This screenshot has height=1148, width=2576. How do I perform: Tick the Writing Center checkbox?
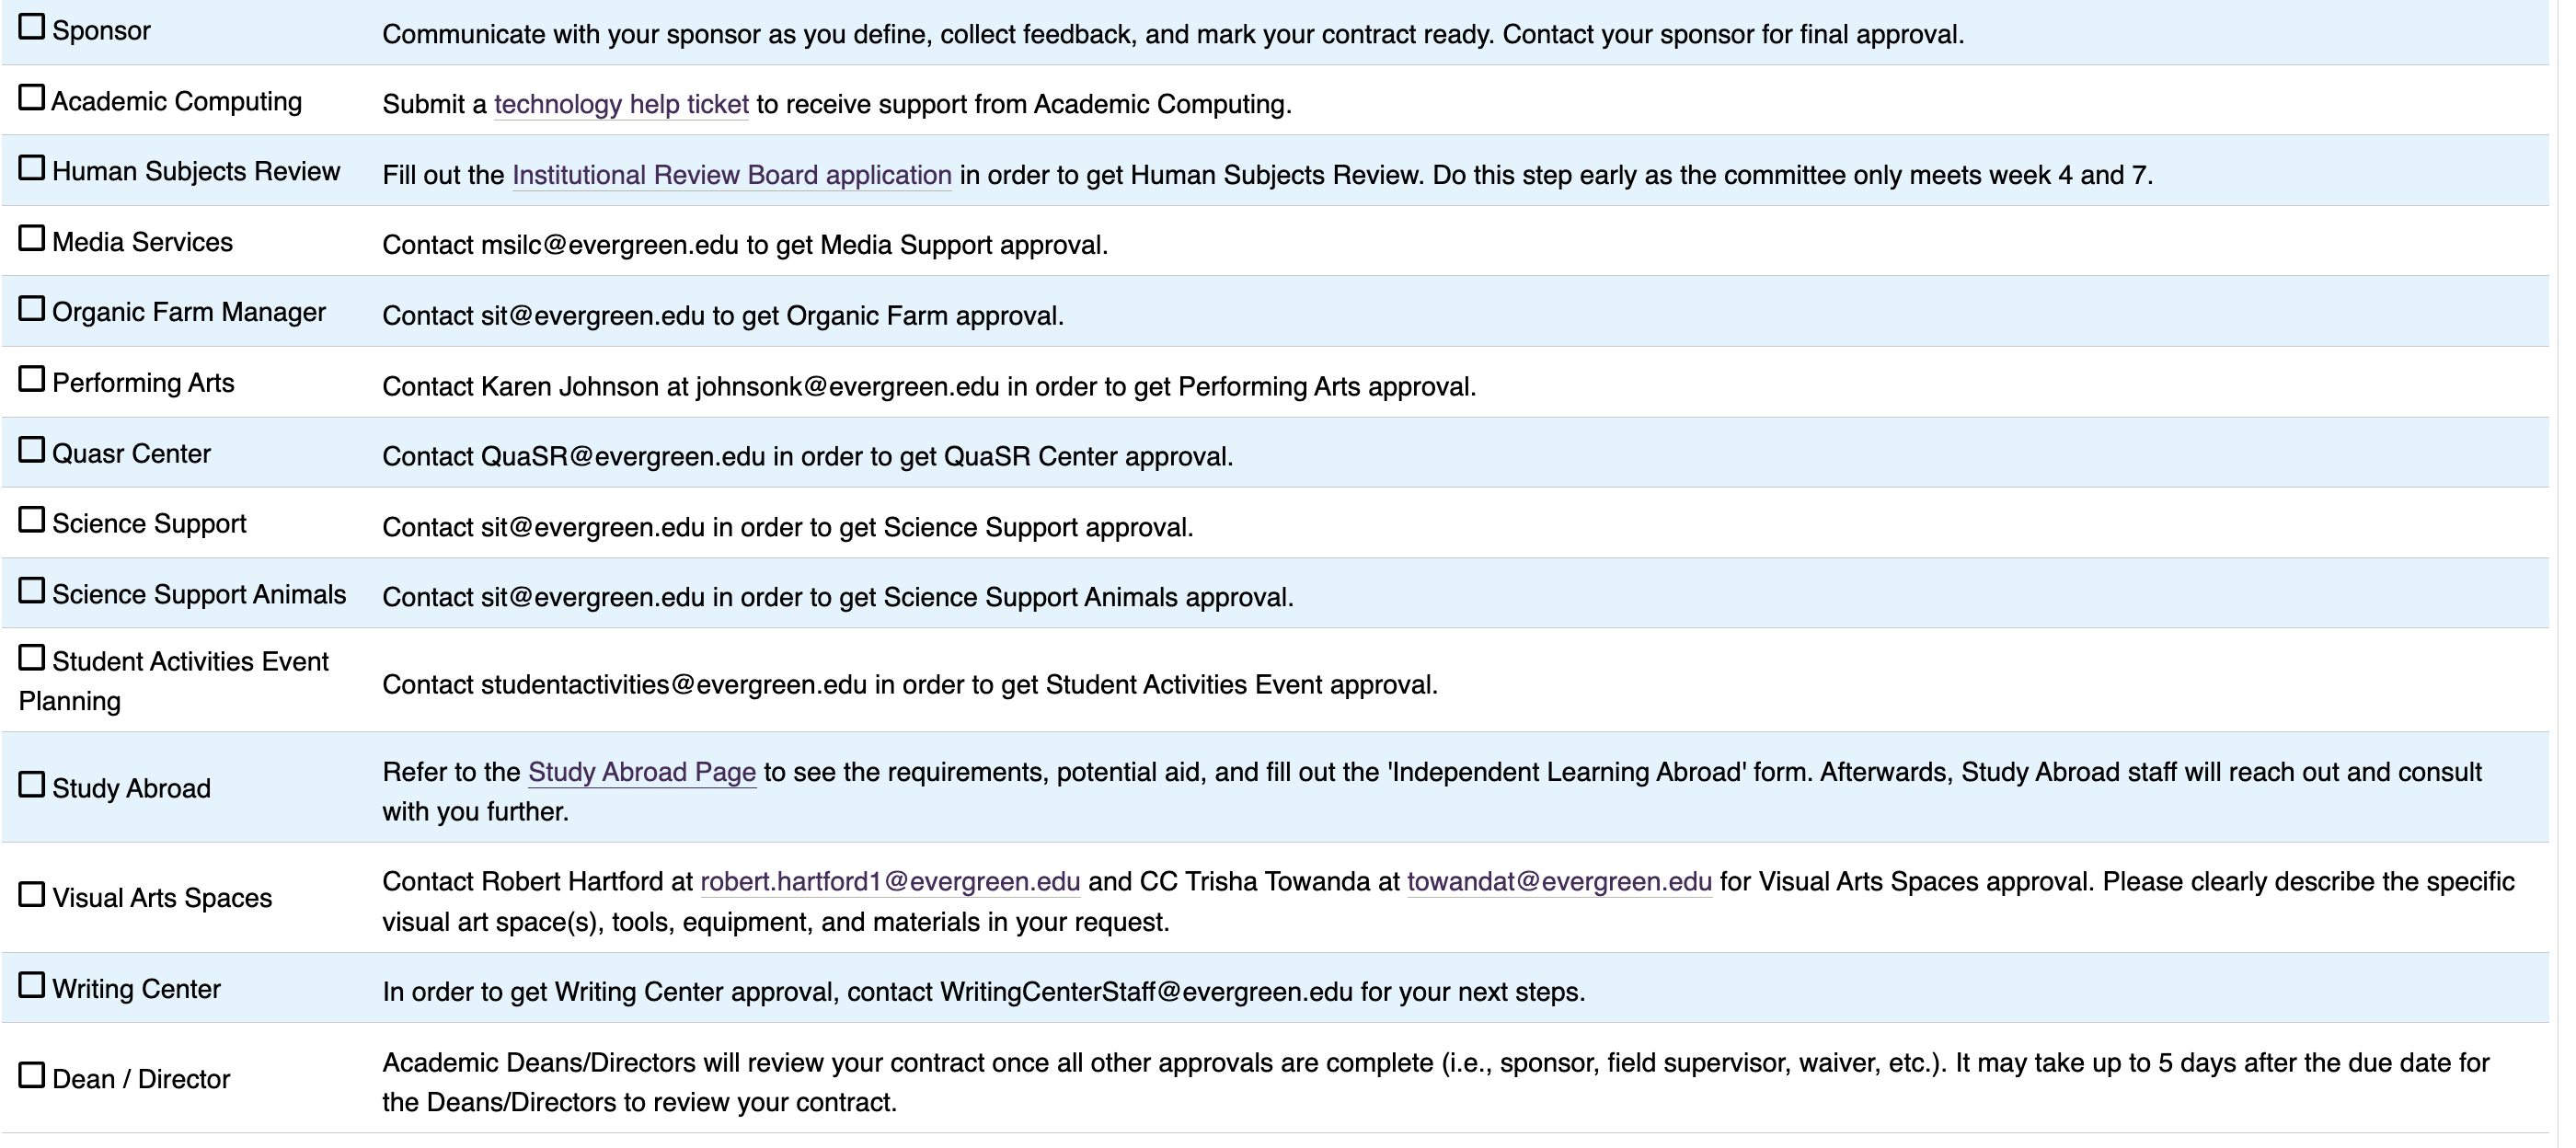point(32,986)
